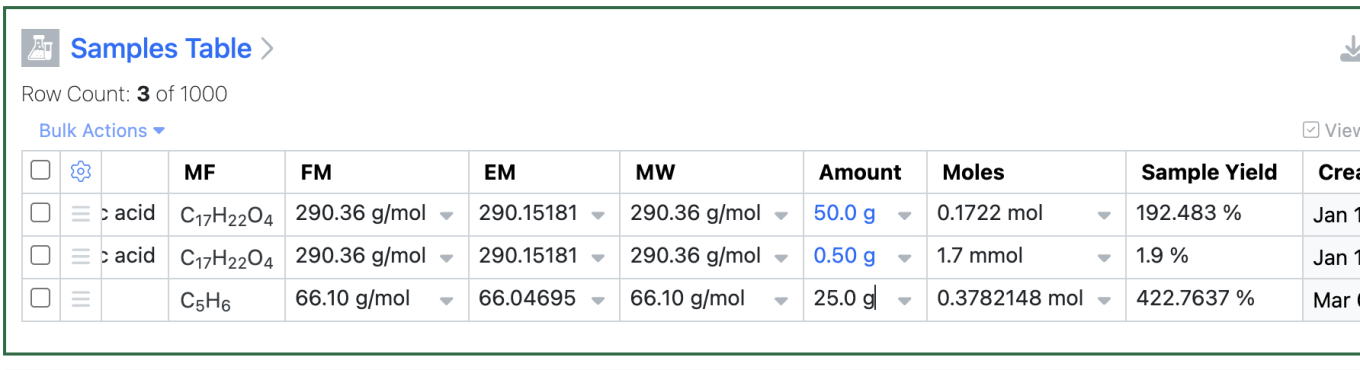Open dropdown beside 0.3782148 mol
This screenshot has width=1360, height=370.
[1104, 300]
